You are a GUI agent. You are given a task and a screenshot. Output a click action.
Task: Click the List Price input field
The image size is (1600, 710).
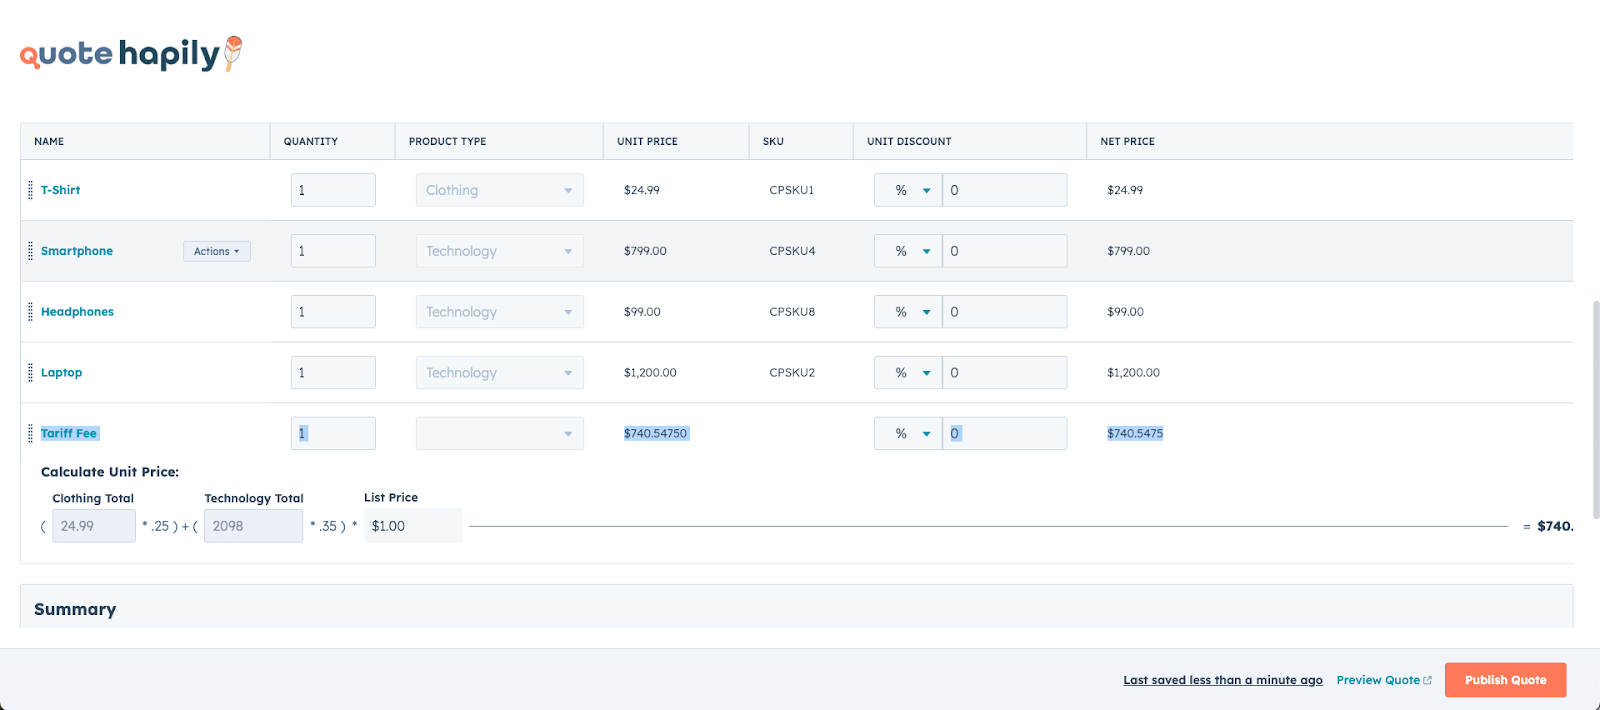point(412,526)
